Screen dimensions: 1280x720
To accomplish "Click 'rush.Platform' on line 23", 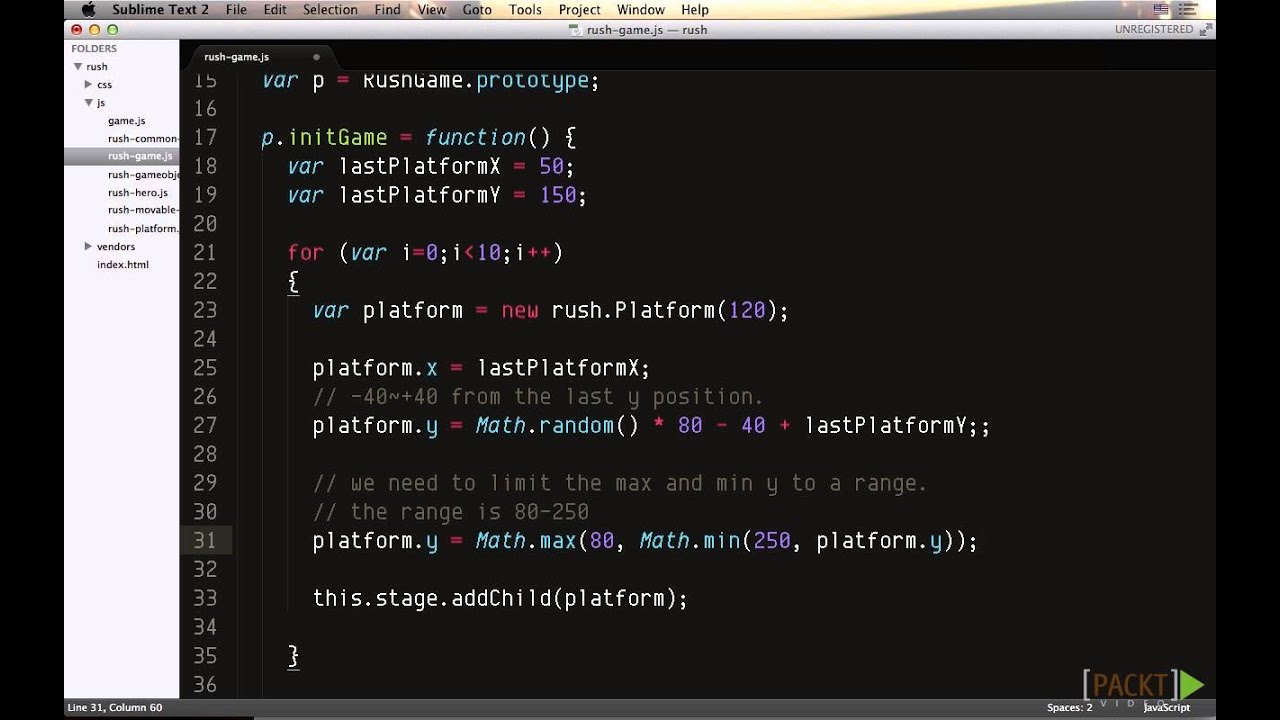I will click(x=633, y=310).
